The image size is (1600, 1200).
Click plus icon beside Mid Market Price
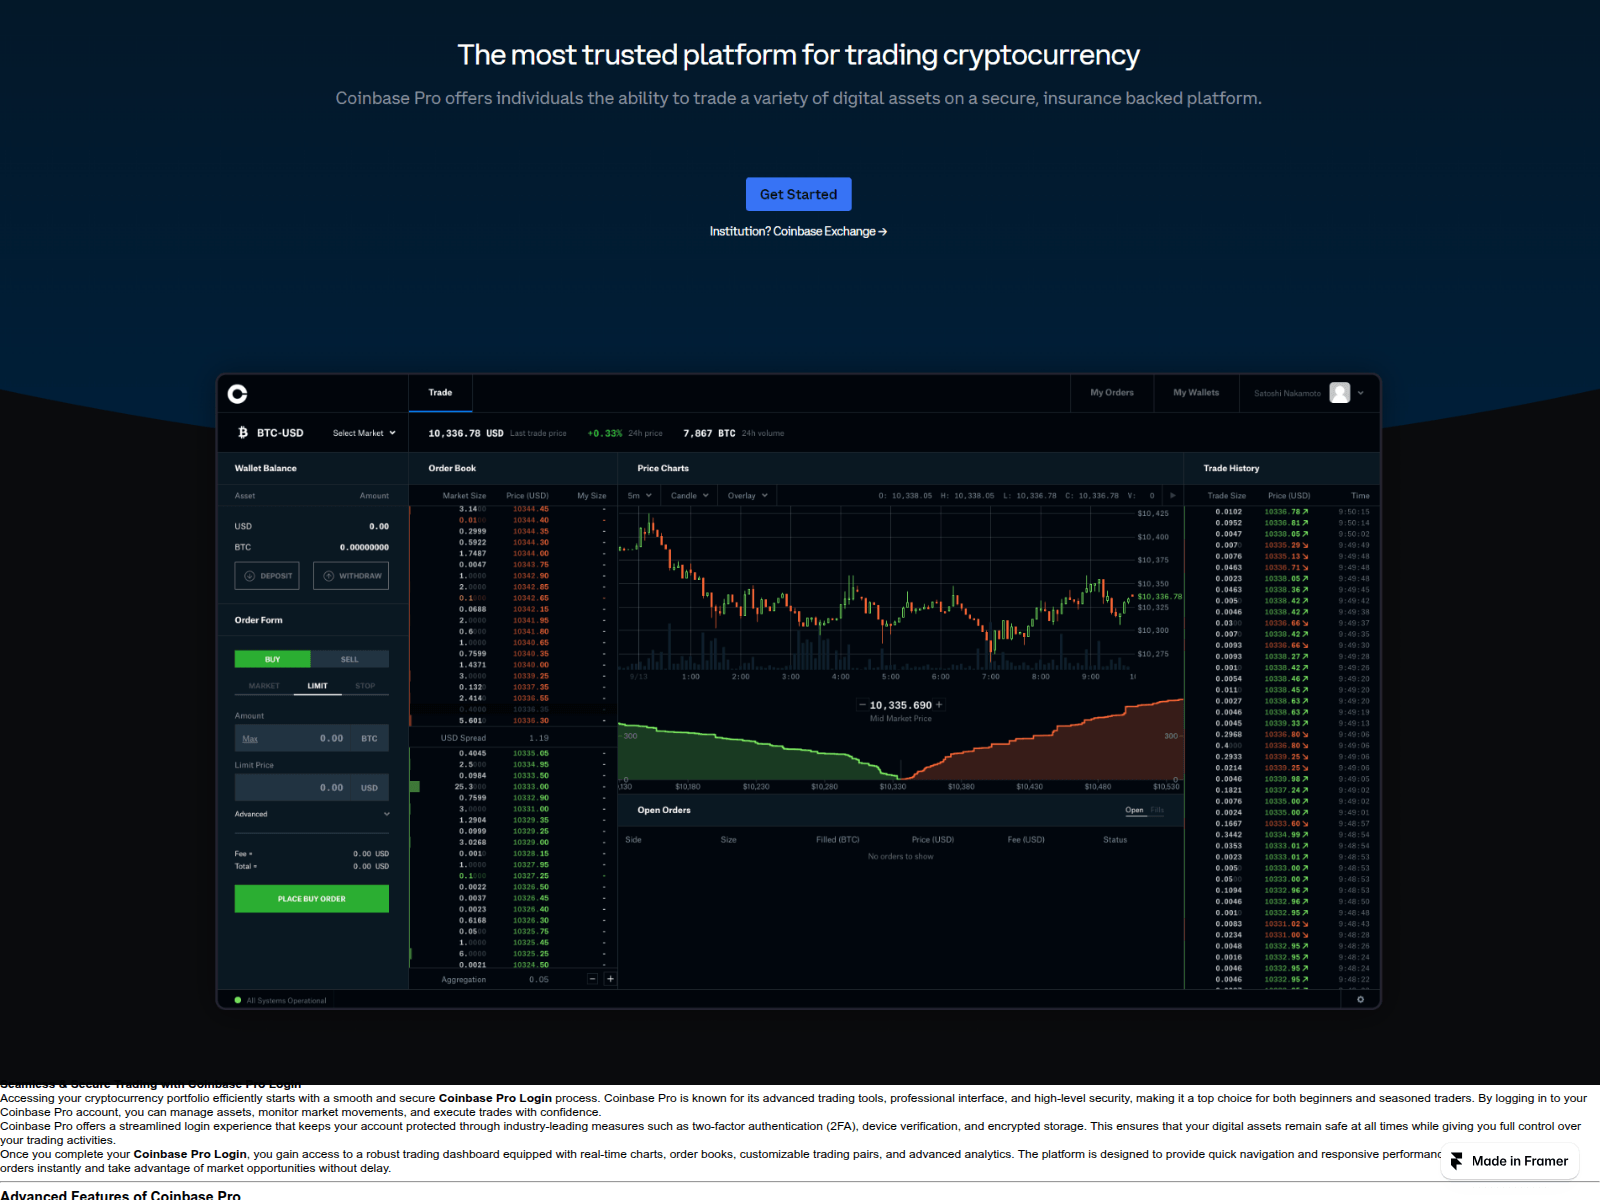coord(939,705)
